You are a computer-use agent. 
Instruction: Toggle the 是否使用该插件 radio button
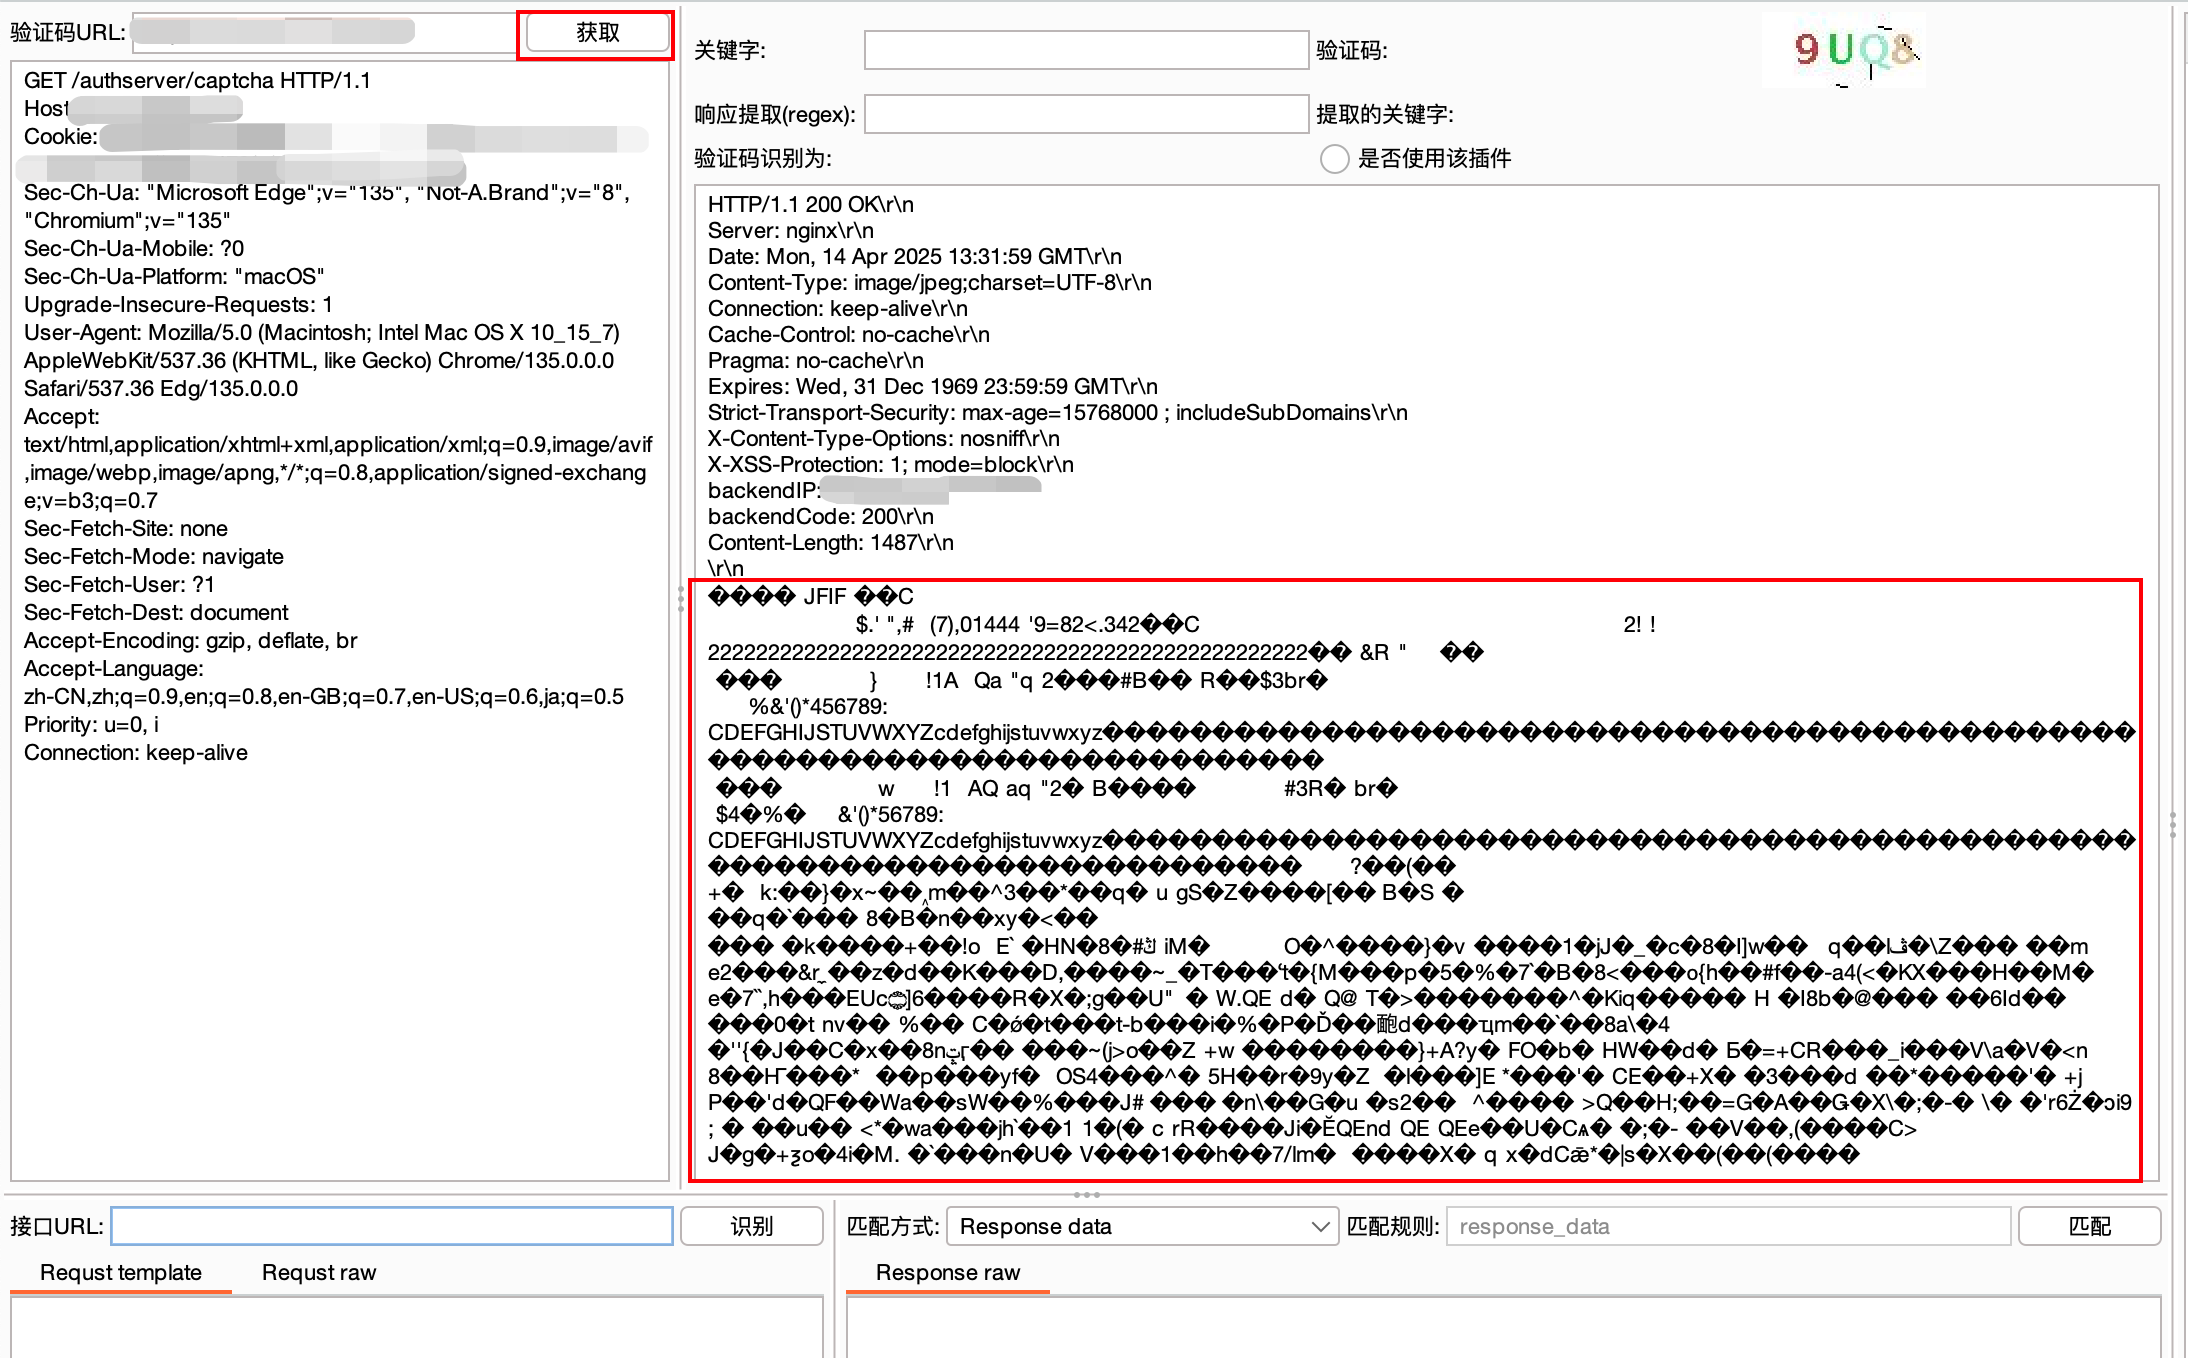tap(1334, 159)
